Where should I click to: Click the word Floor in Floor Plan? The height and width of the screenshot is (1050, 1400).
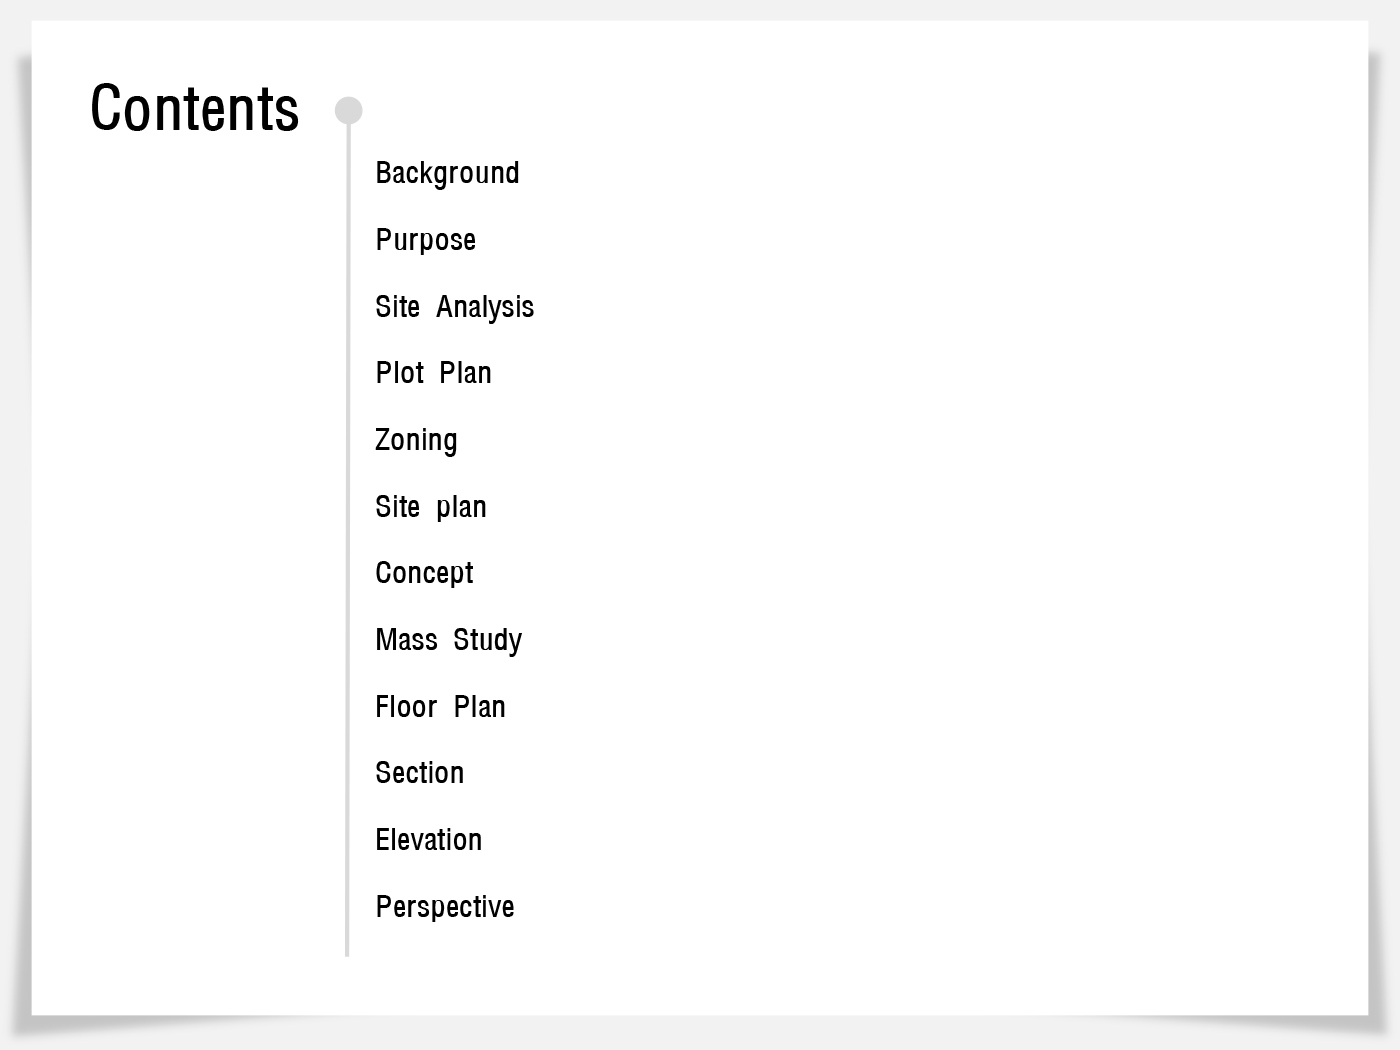pos(406,707)
